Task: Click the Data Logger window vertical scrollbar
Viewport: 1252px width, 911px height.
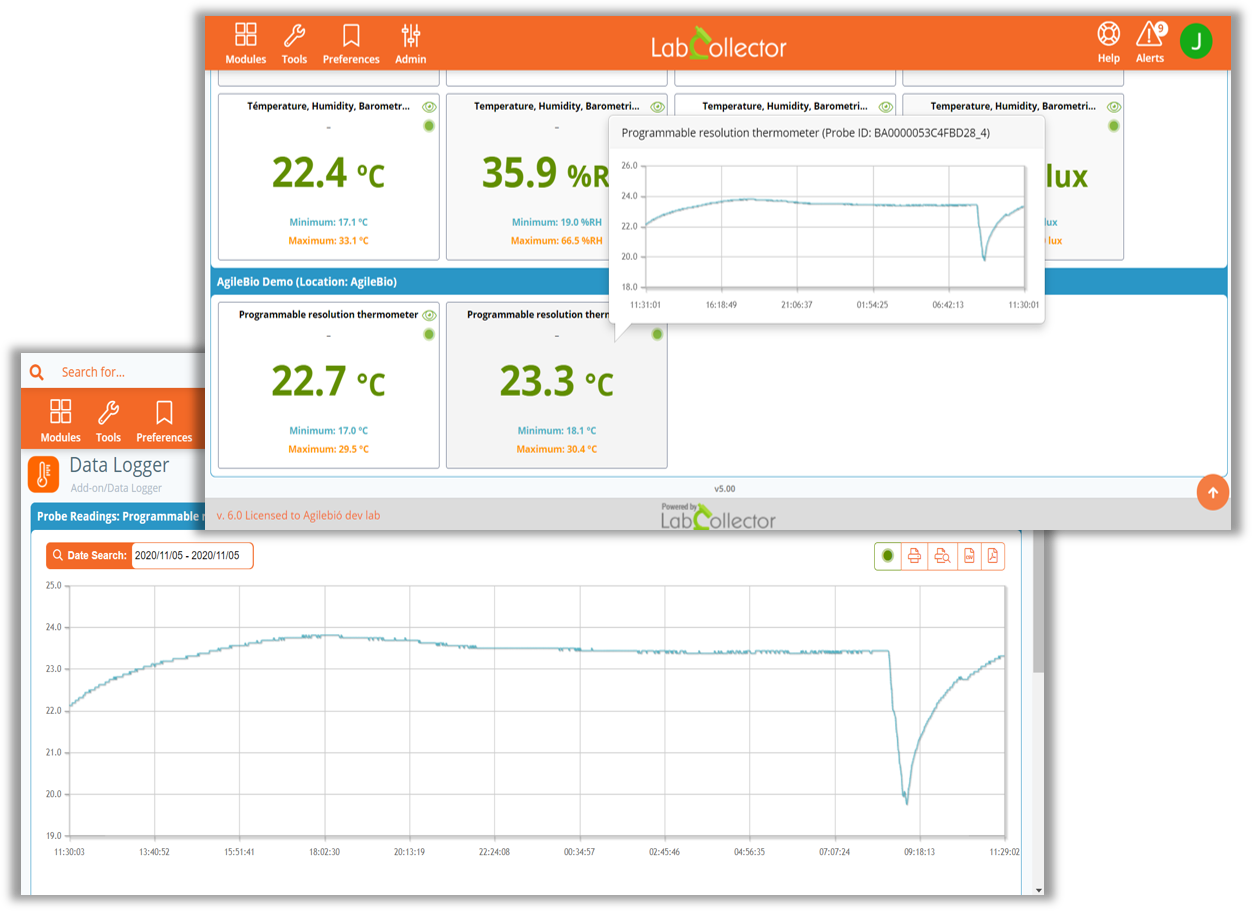Action: (1038, 600)
